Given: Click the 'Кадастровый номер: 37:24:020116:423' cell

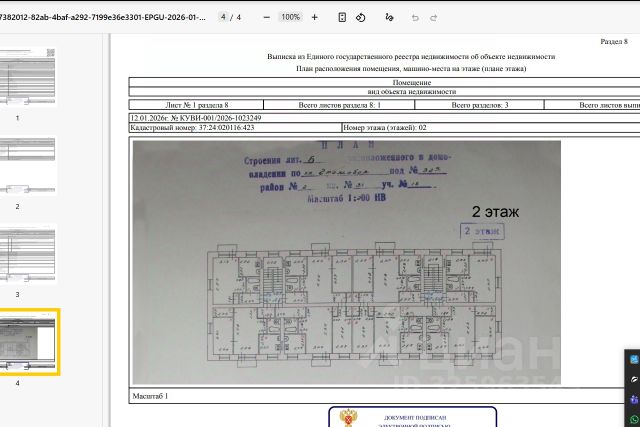Looking at the screenshot, I should point(235,127).
